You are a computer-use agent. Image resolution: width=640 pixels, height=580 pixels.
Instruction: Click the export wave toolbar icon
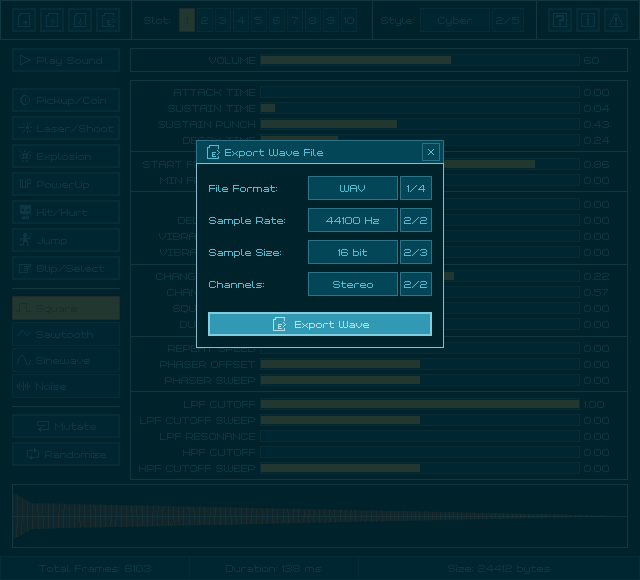coord(108,20)
